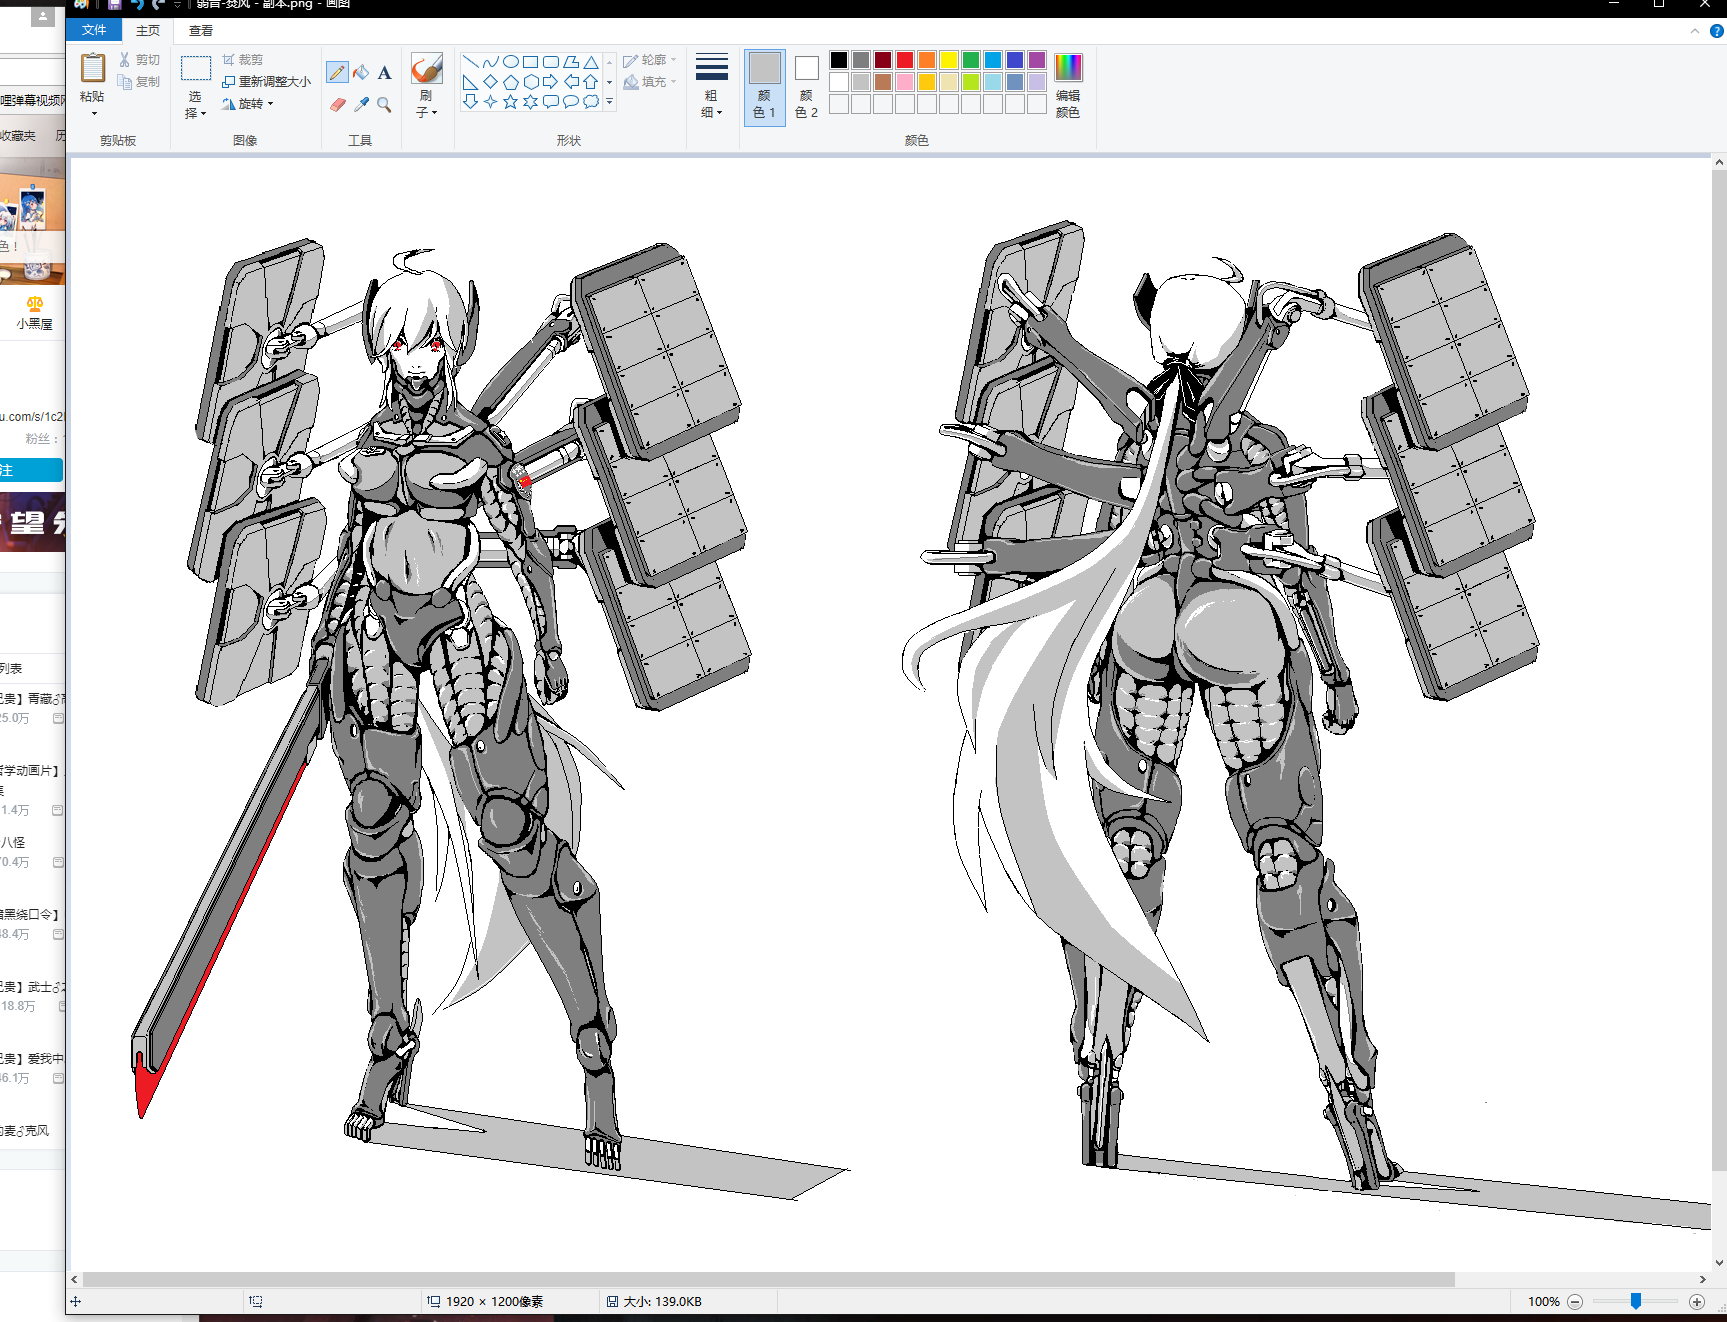Pick the Color picker eyedropper tool
The width and height of the screenshot is (1727, 1322).
pyautogui.click(x=361, y=104)
